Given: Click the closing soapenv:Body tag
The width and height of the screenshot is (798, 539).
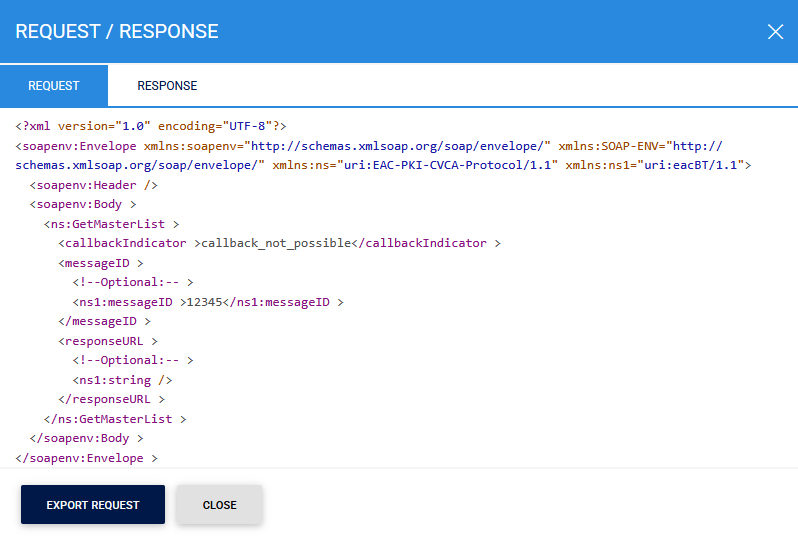Looking at the screenshot, I should point(87,438).
